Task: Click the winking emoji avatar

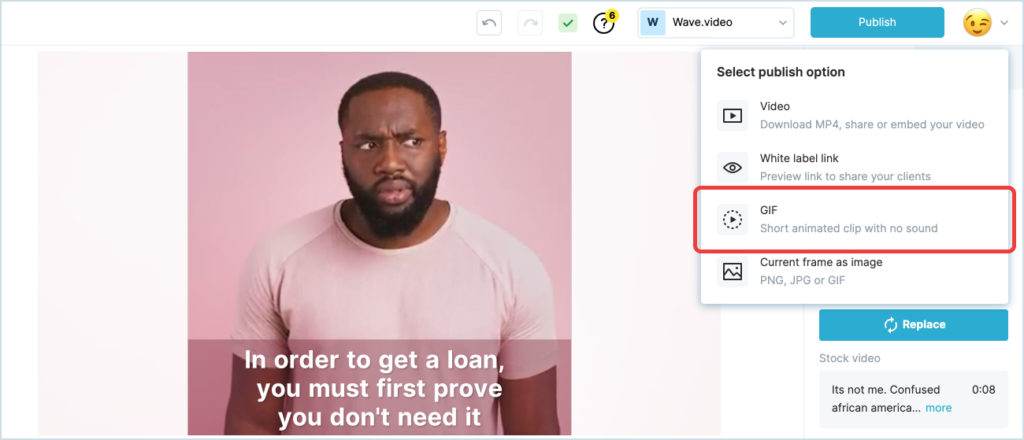Action: [x=977, y=23]
